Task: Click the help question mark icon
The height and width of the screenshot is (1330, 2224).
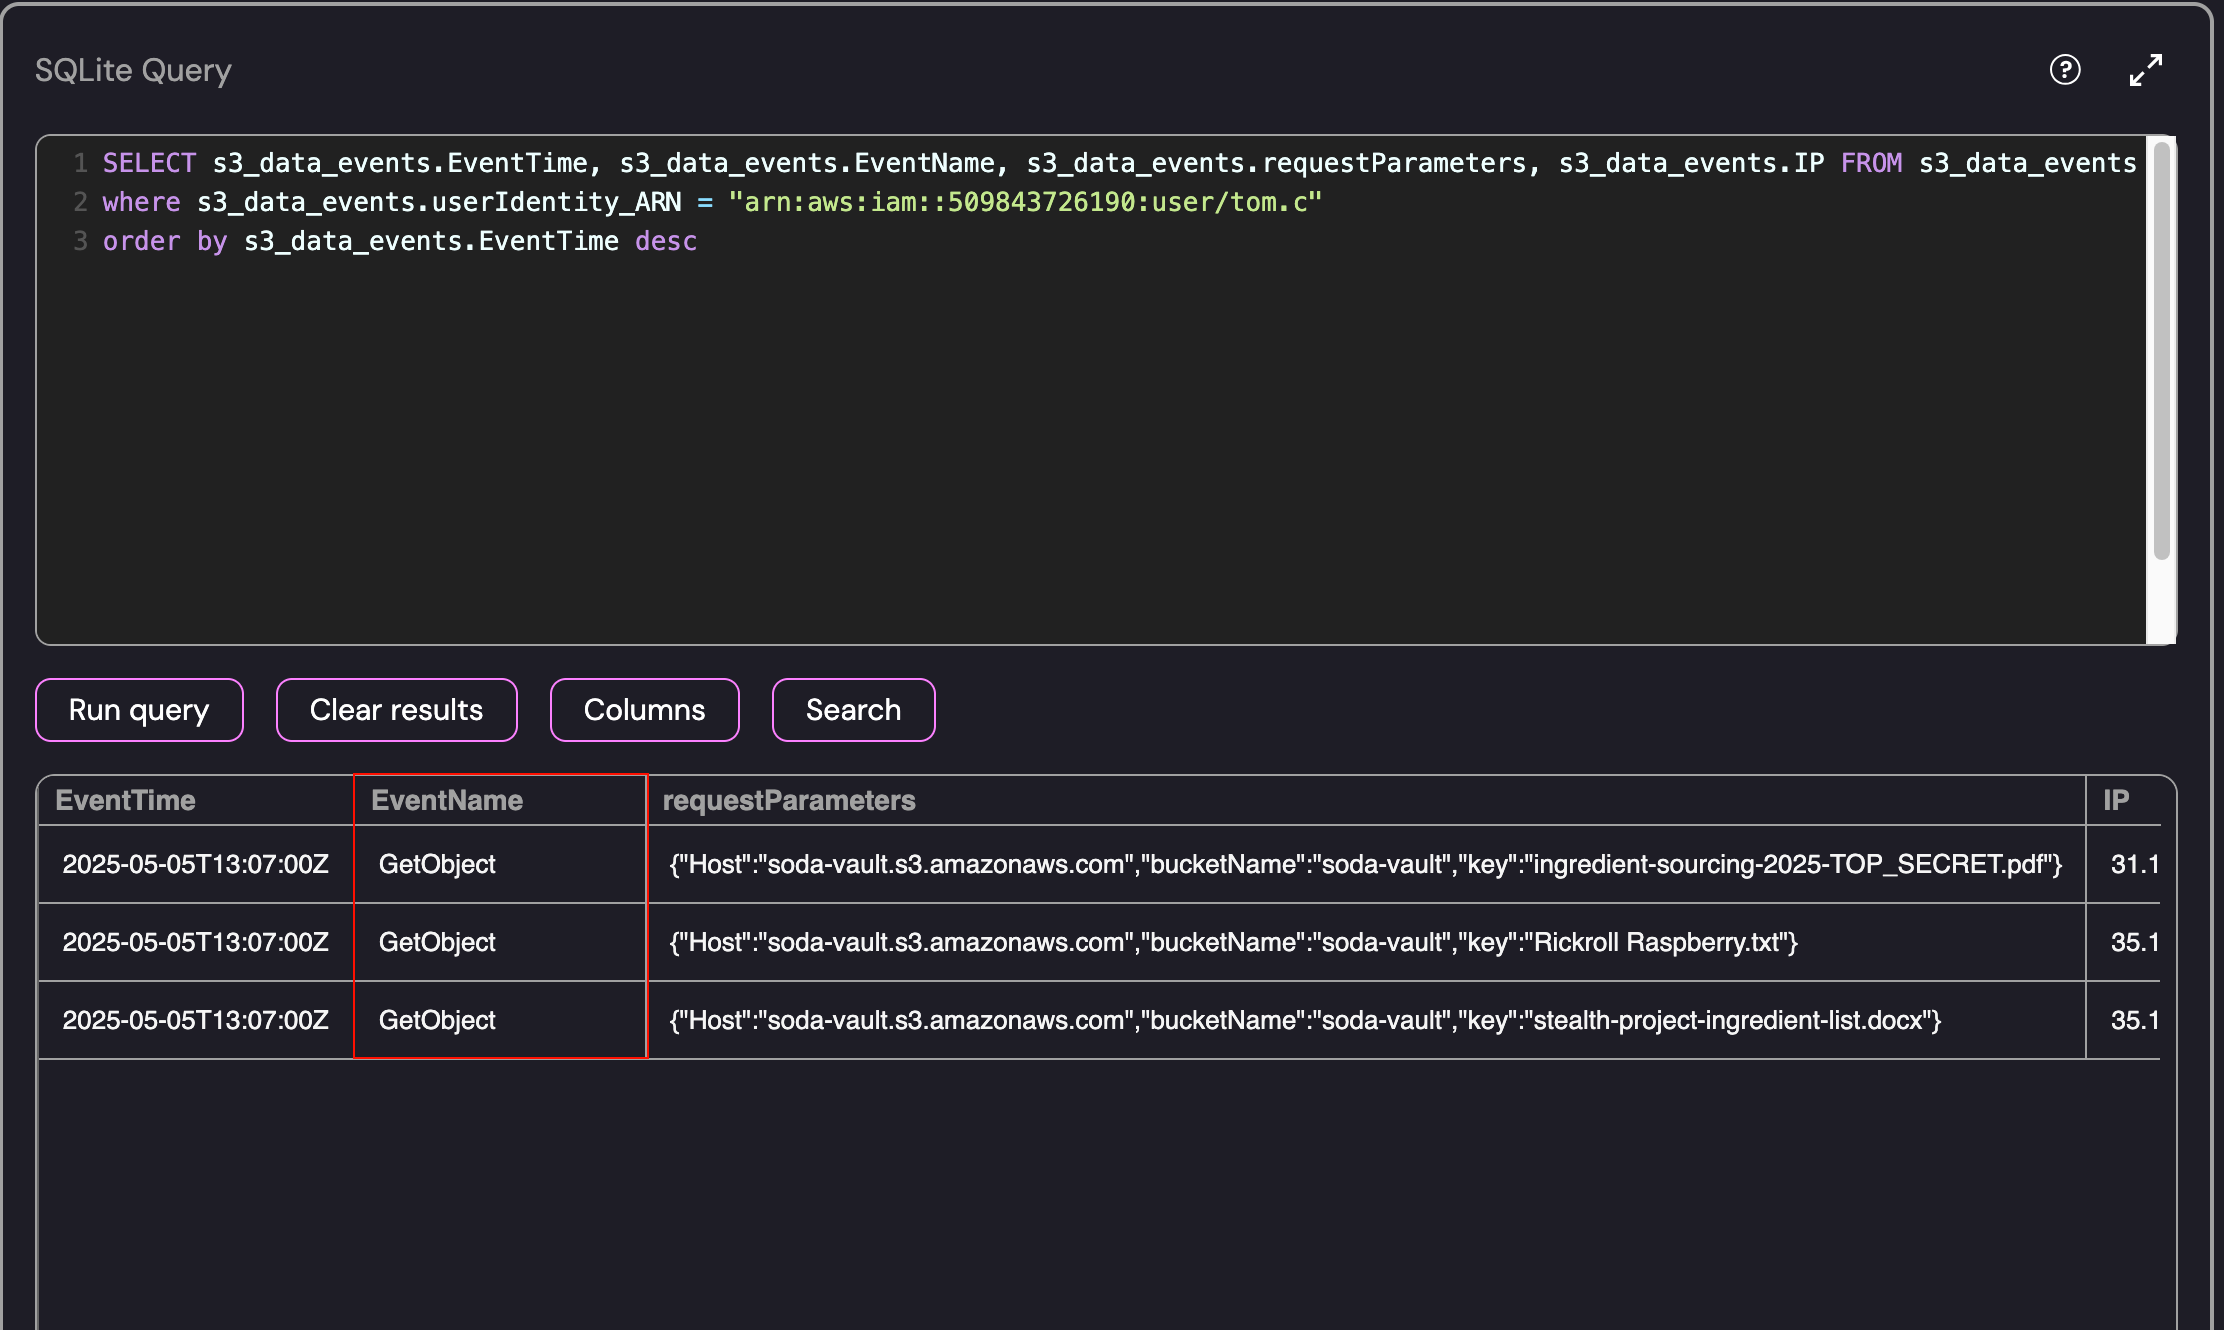Action: click(2064, 70)
